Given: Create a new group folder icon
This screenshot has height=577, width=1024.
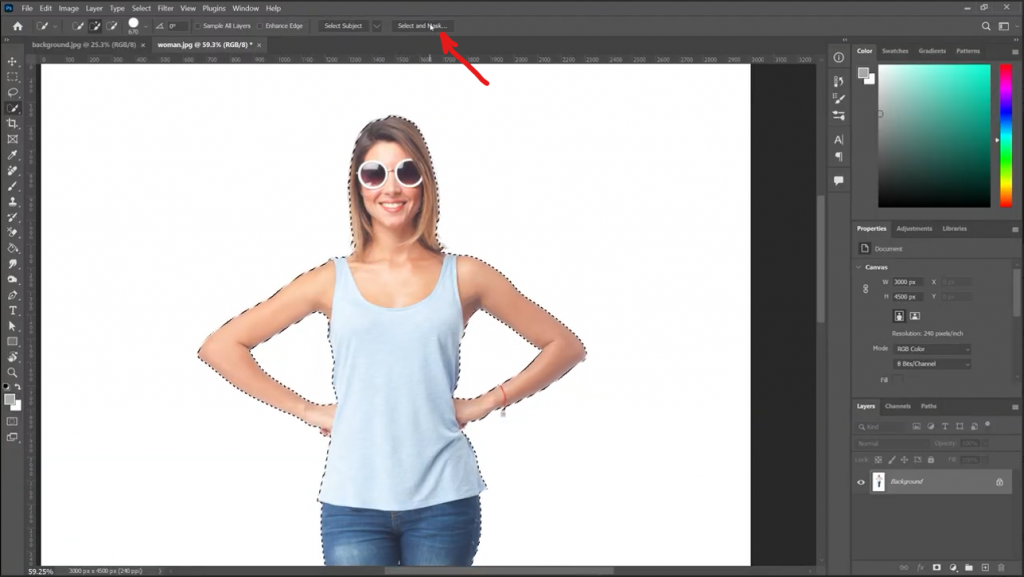Looking at the screenshot, I should click(969, 568).
